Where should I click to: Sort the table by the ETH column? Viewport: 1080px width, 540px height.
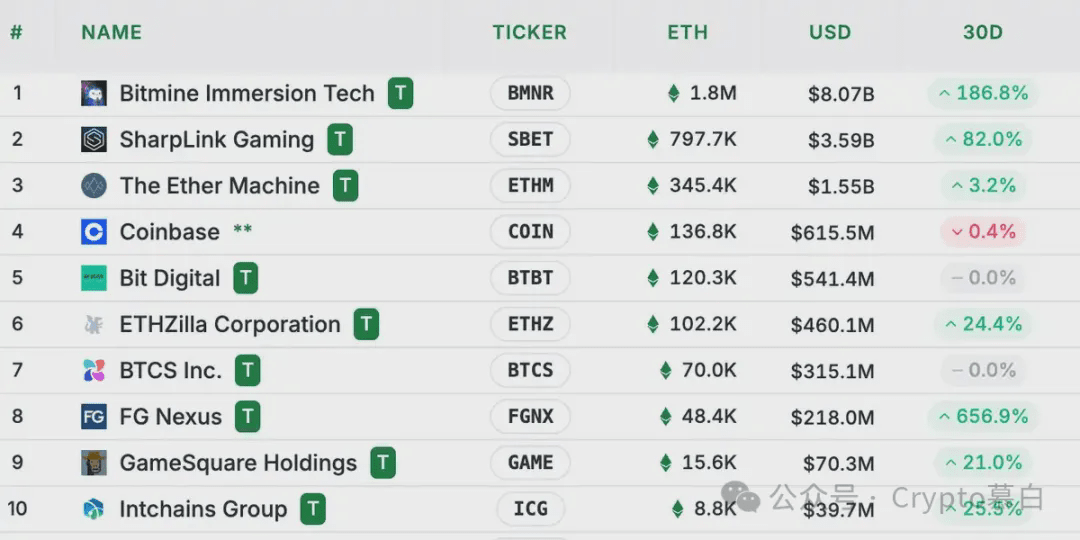687,32
